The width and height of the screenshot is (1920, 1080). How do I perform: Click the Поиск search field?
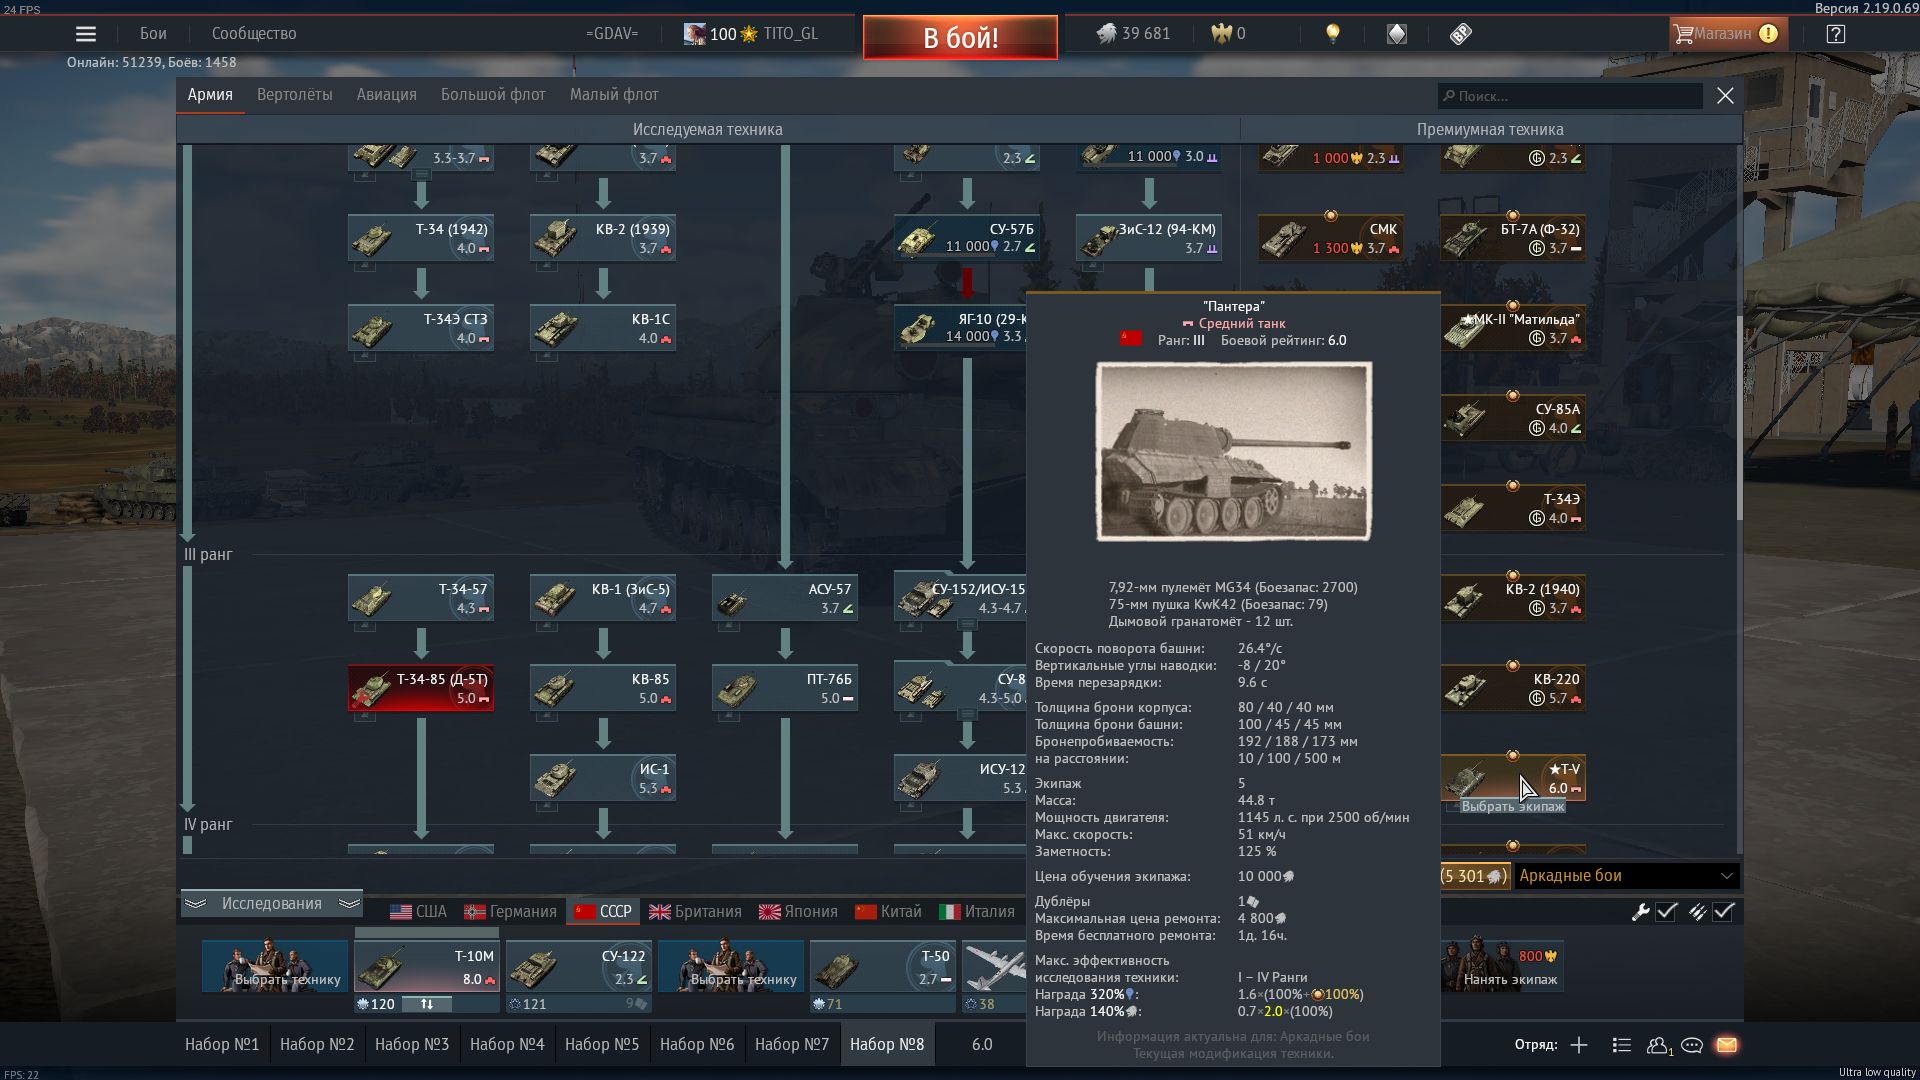(x=1570, y=96)
